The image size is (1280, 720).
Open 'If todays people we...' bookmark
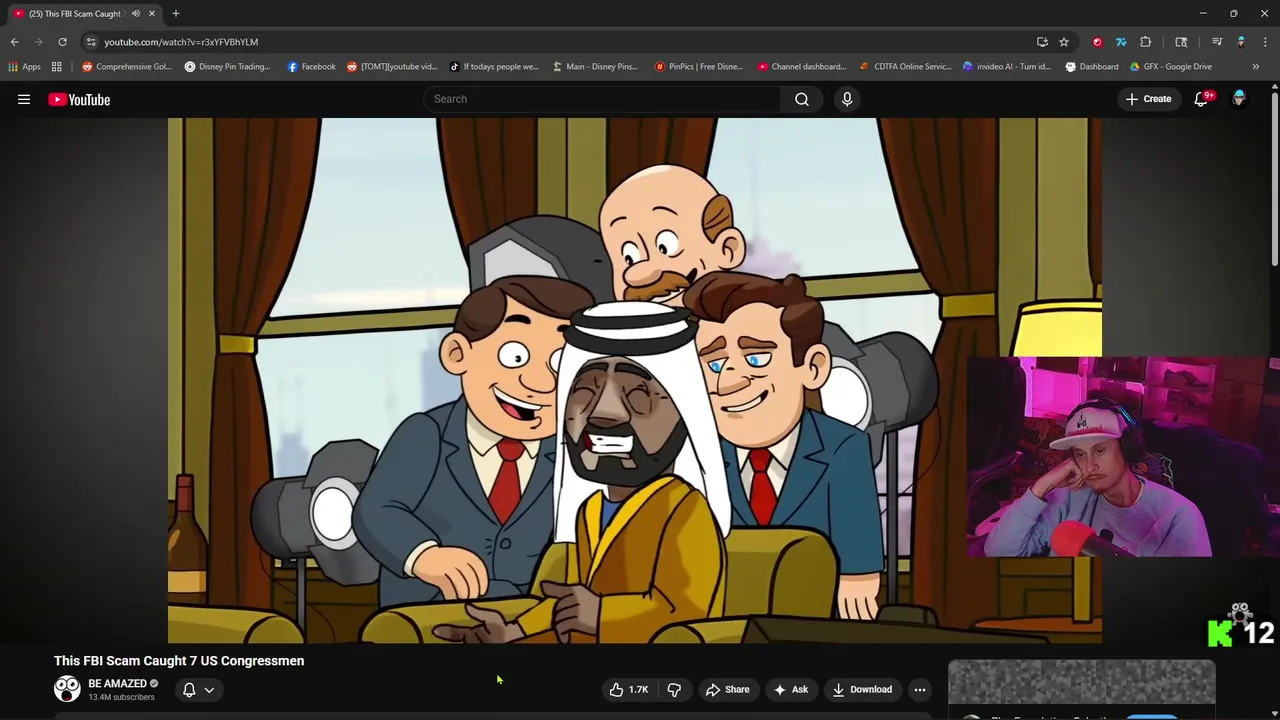(494, 67)
